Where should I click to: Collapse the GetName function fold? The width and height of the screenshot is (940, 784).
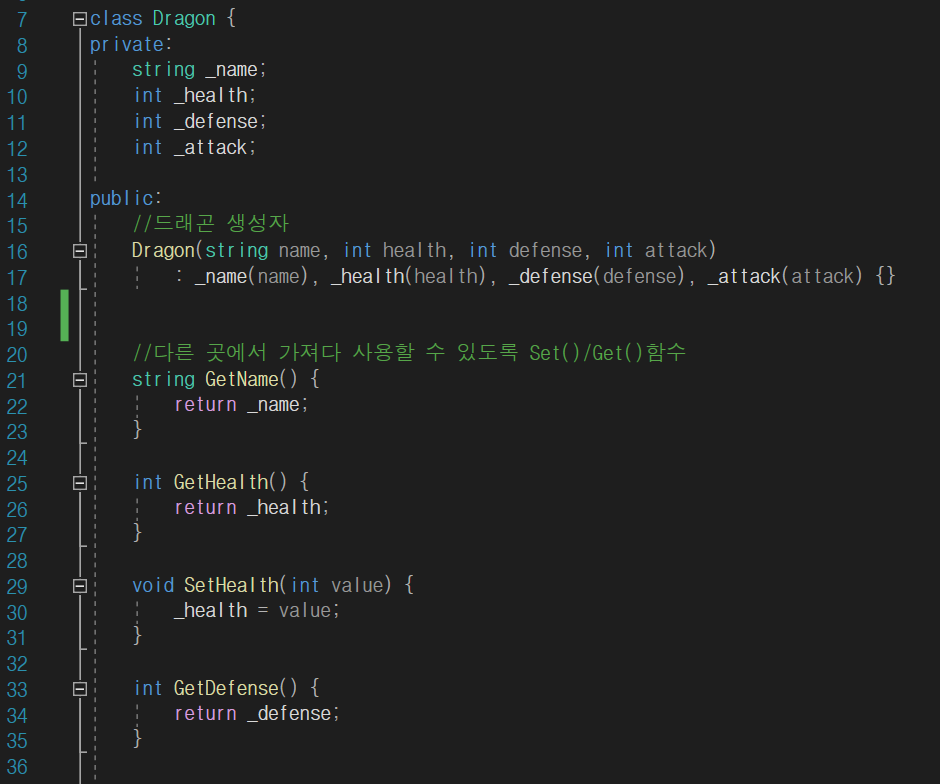(x=80, y=380)
